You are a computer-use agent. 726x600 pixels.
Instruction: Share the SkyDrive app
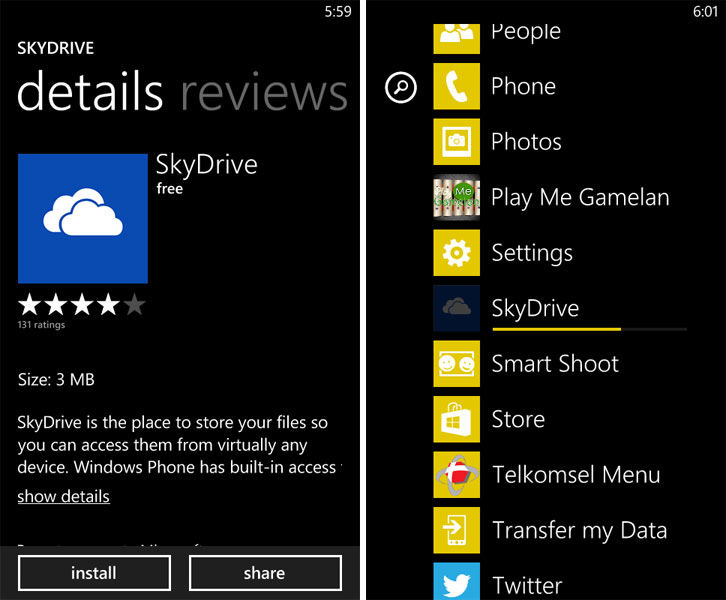(x=265, y=573)
